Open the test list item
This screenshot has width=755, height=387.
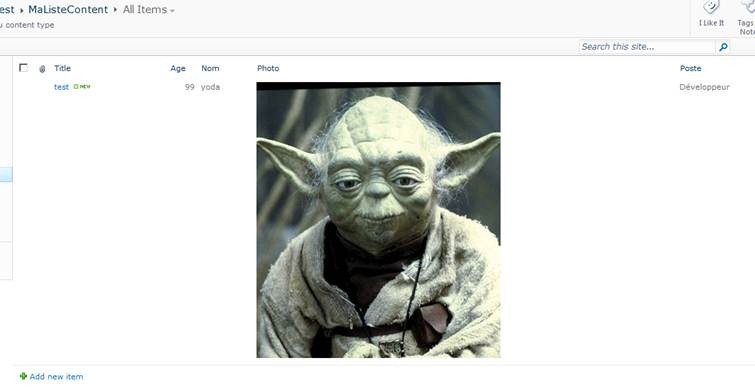62,87
